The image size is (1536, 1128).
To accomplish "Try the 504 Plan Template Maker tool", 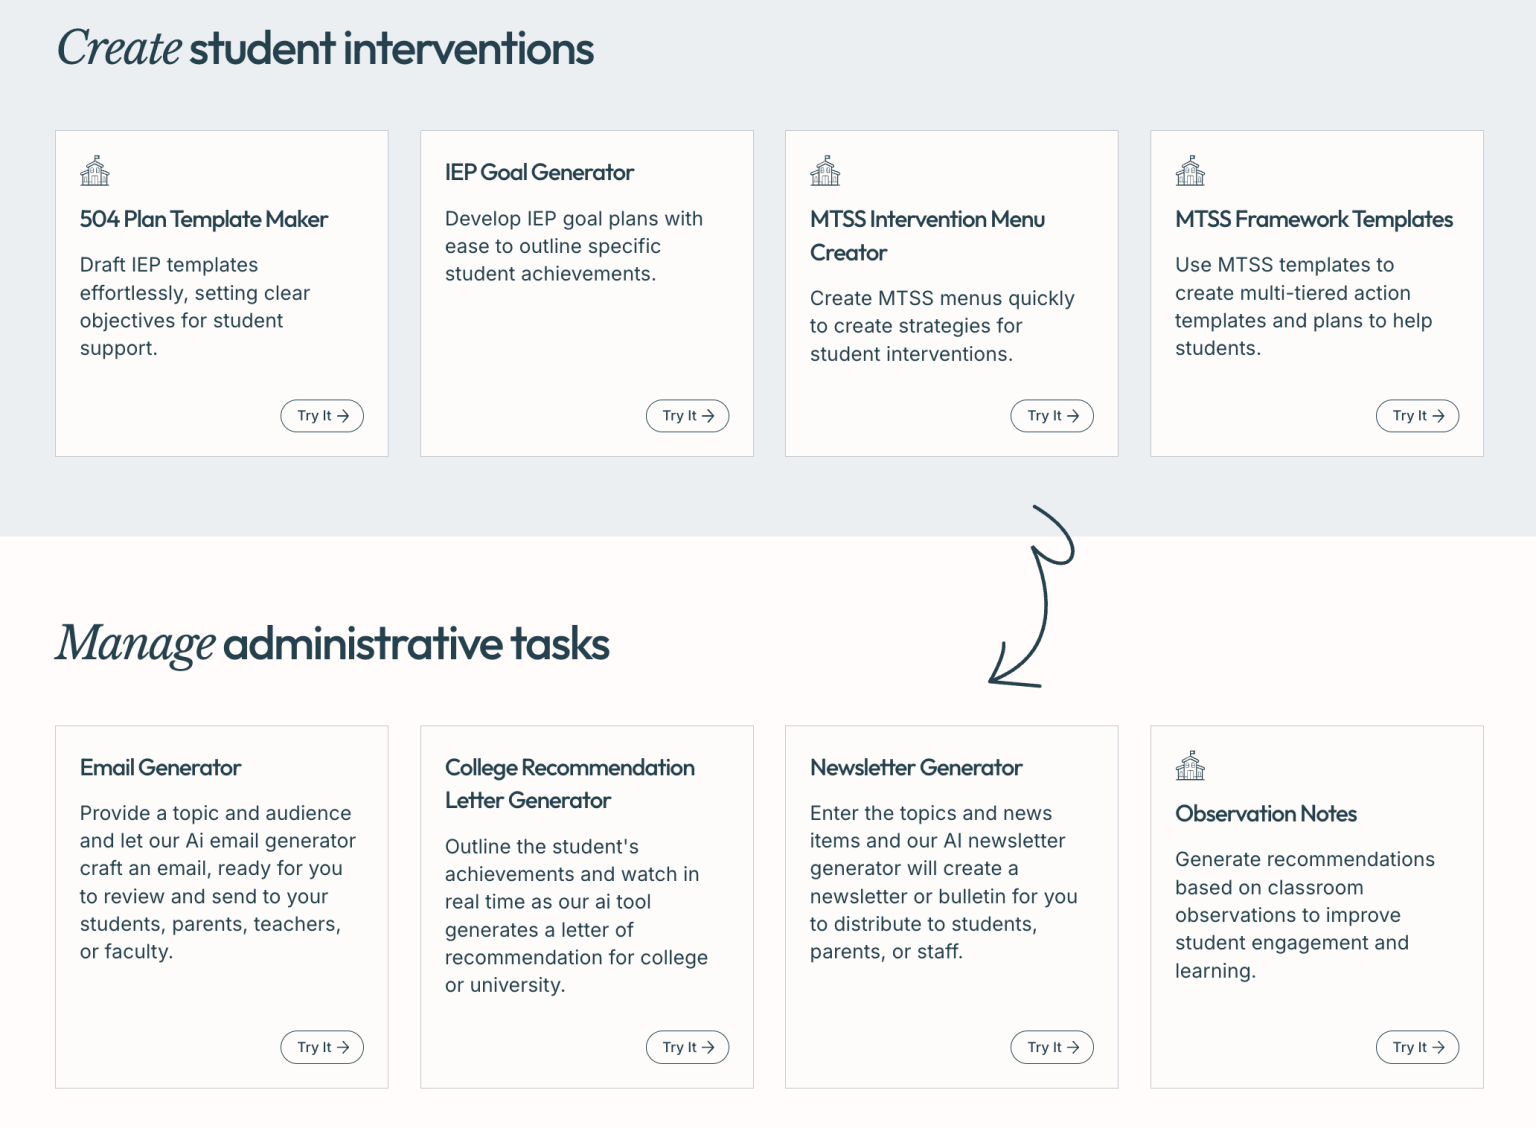I will [322, 416].
